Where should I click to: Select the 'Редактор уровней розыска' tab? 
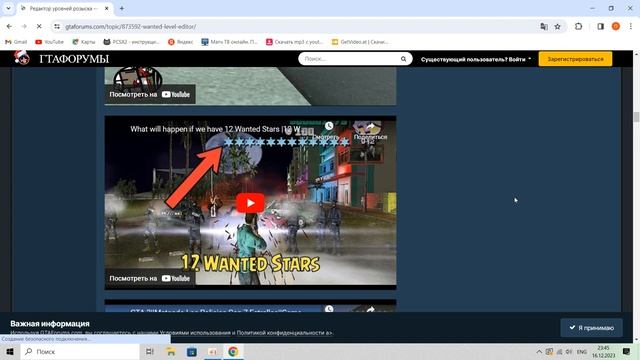tap(64, 8)
